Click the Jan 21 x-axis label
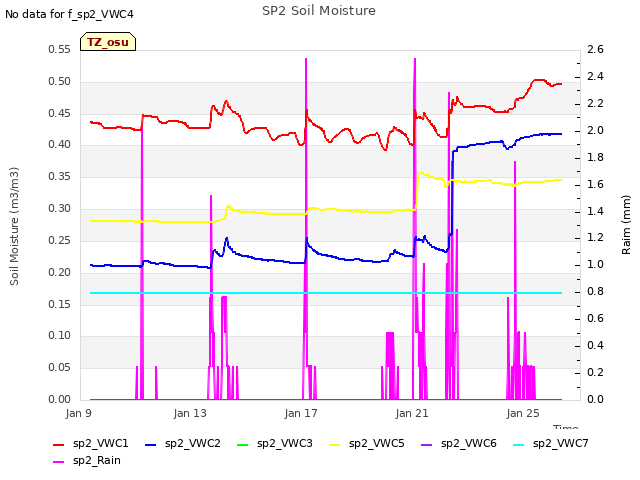 (x=412, y=413)
